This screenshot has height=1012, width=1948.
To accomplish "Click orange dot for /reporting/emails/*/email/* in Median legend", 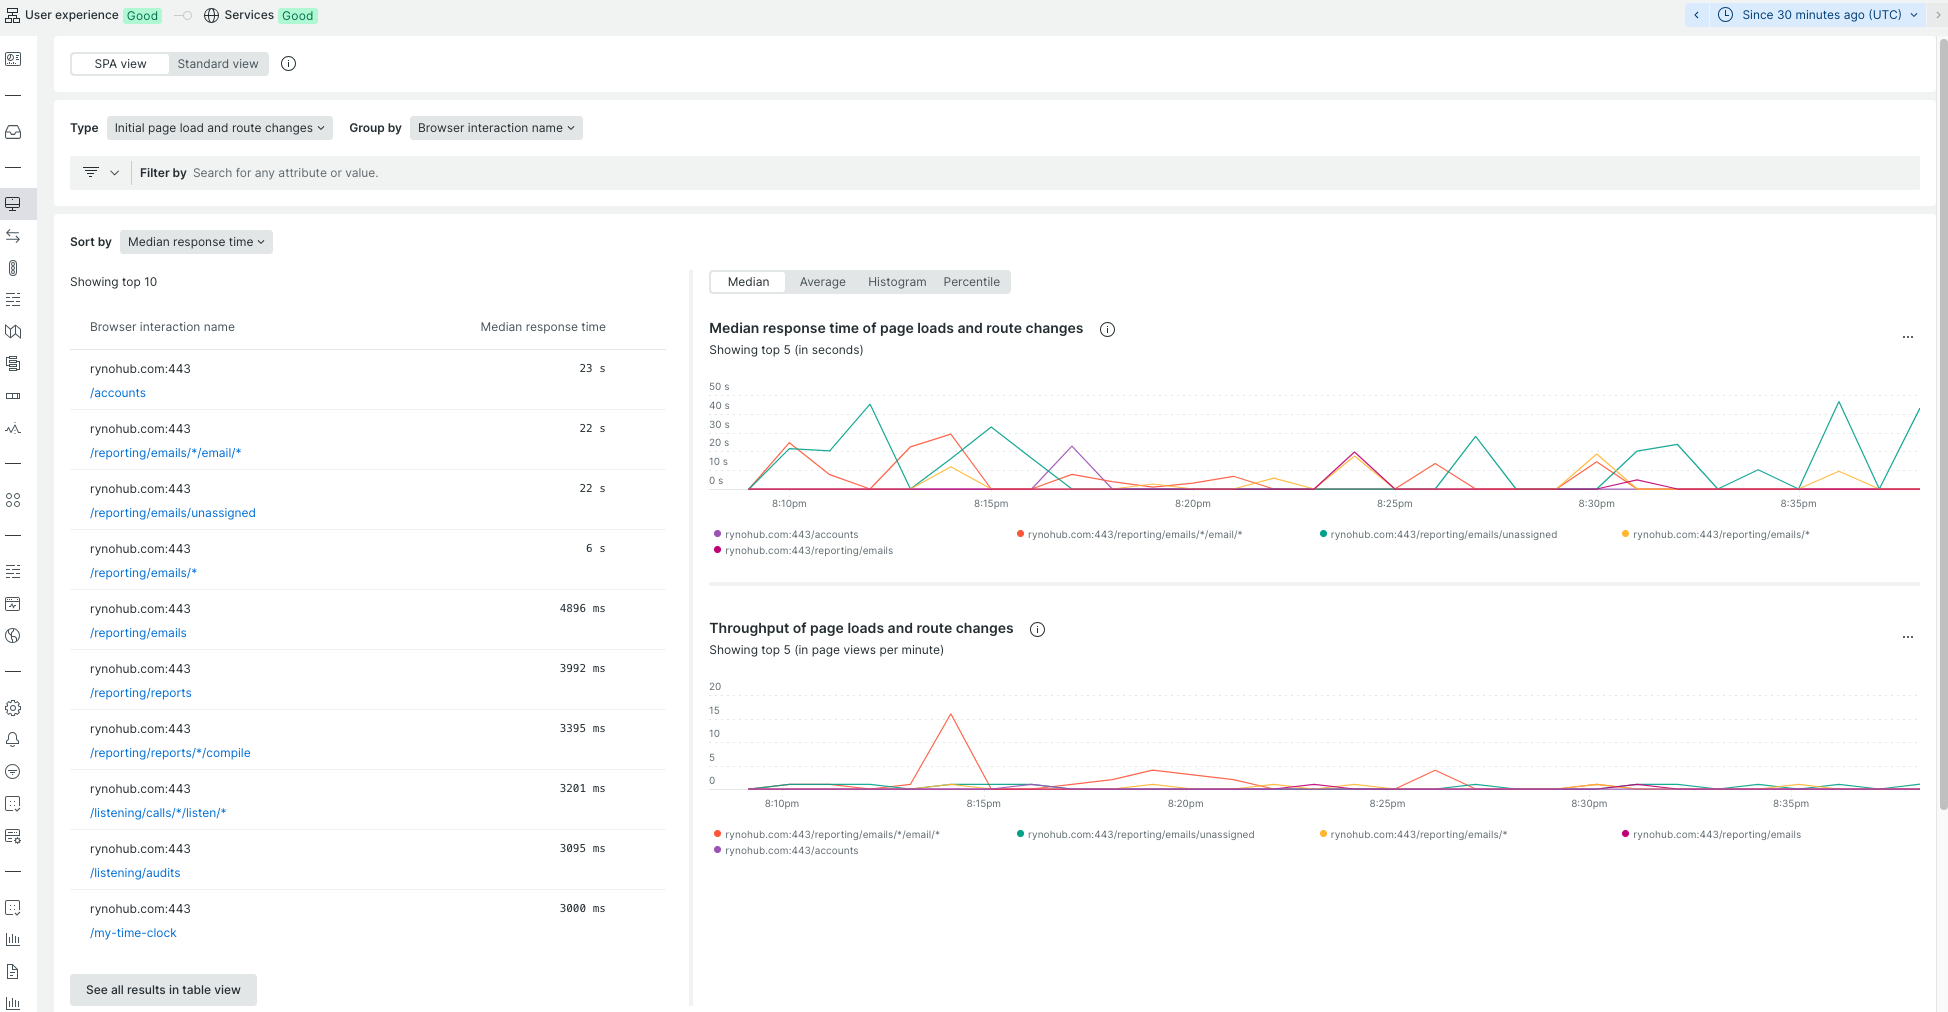I will coord(1020,534).
